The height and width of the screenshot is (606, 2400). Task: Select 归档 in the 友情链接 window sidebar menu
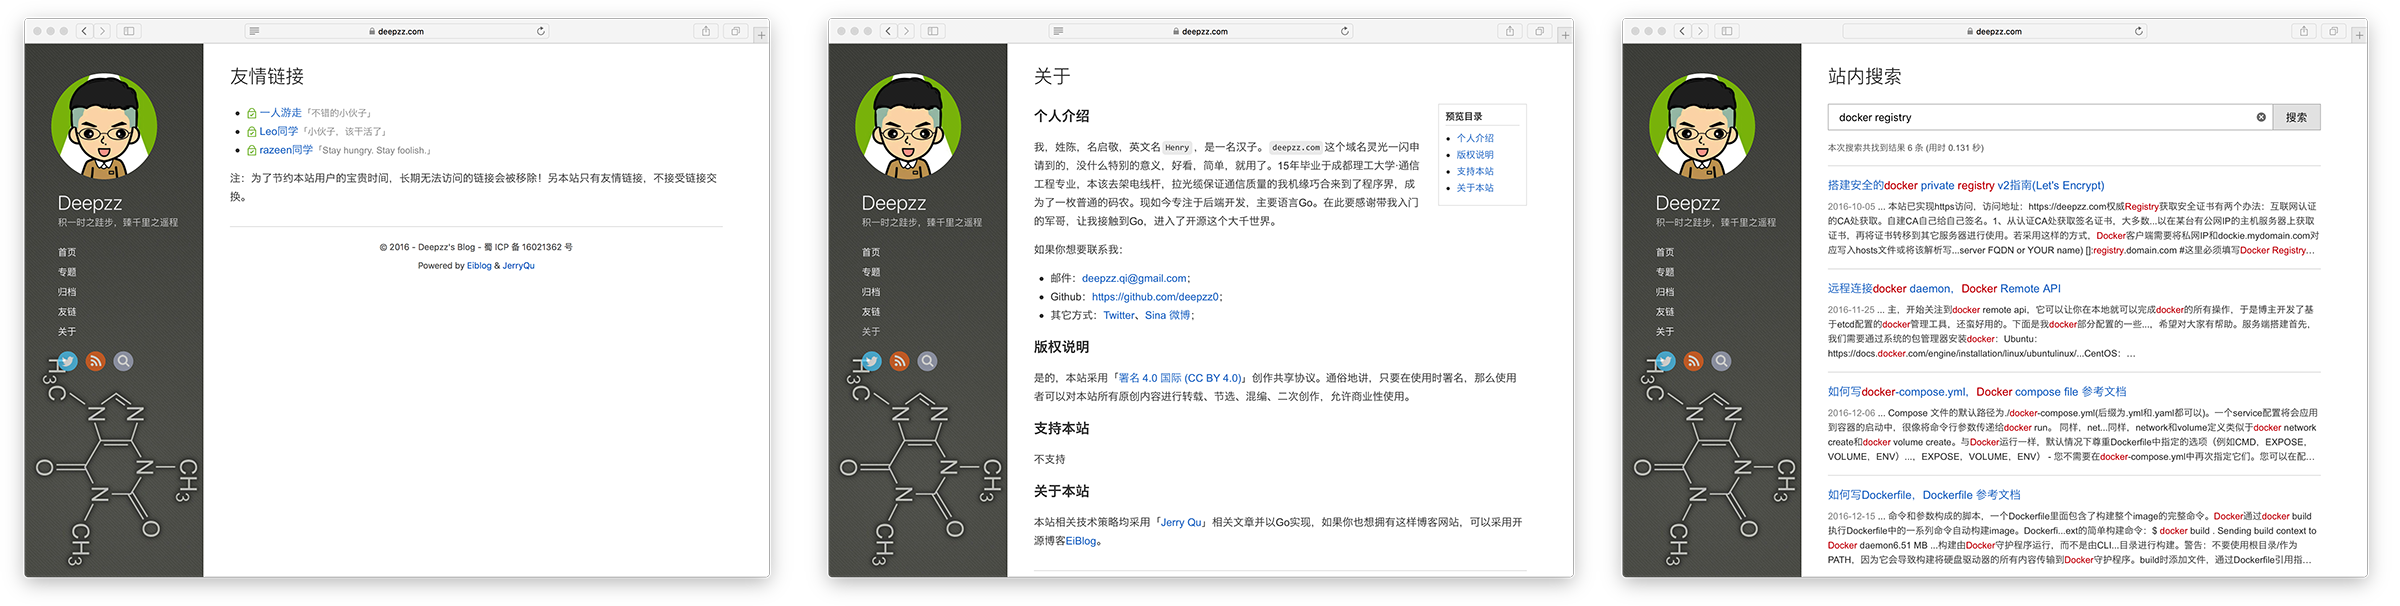(x=67, y=292)
